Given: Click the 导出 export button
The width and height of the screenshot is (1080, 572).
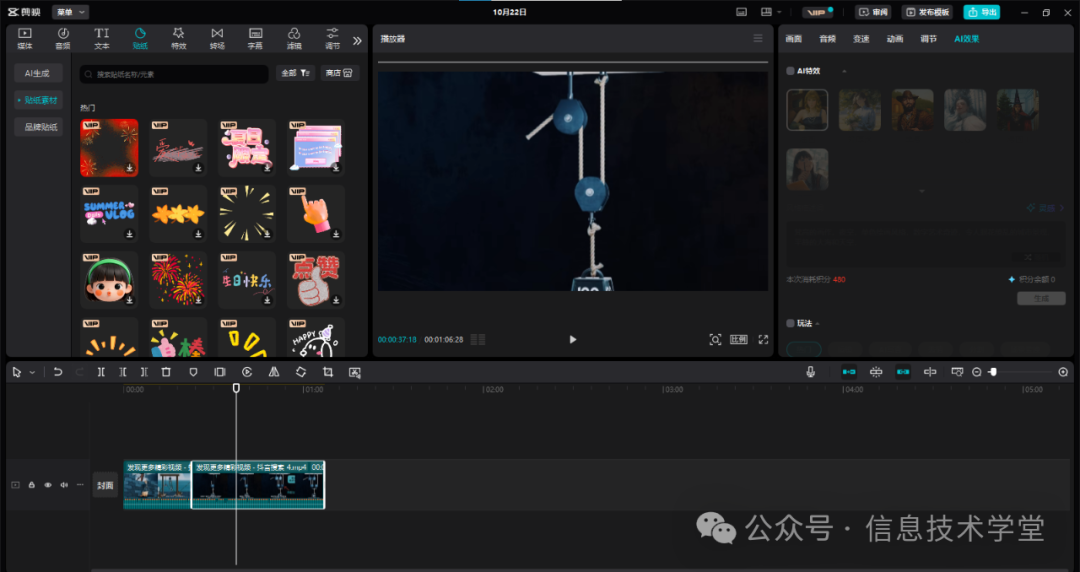Looking at the screenshot, I should 982,12.
